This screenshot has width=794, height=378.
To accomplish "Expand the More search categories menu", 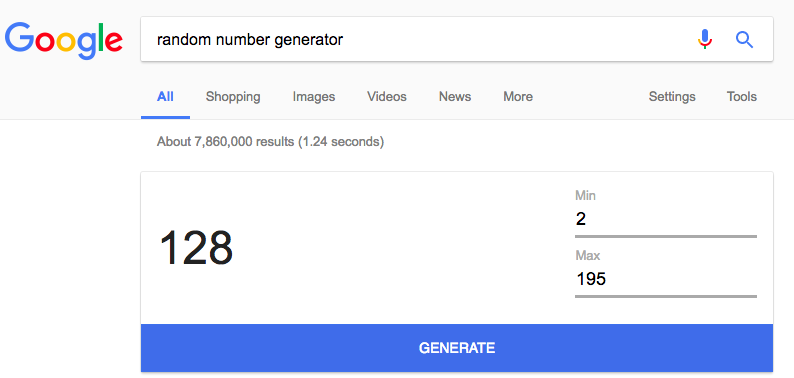I will pyautogui.click(x=518, y=96).
